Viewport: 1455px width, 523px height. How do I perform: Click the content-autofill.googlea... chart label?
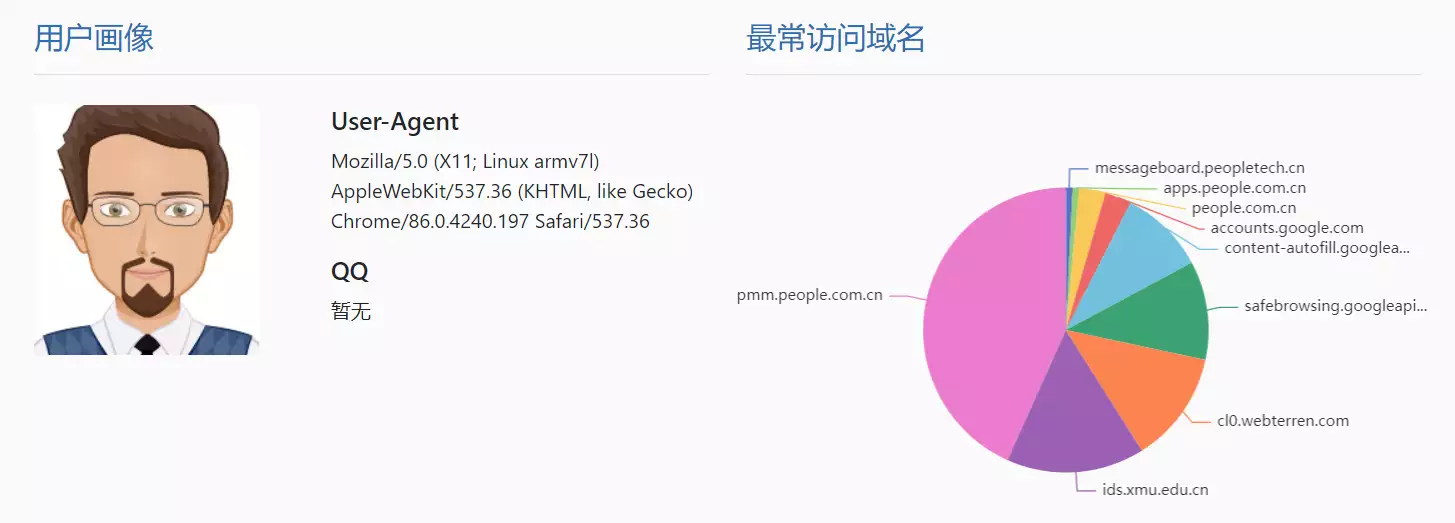pos(1317,248)
